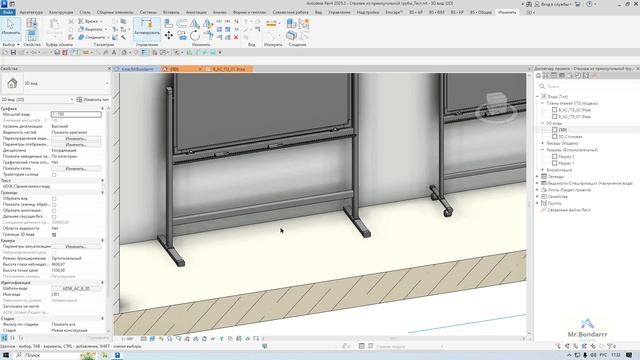The height and width of the screenshot is (360, 640).
Task: Switch to the Конструкция ribbon tab
Action: [61, 12]
